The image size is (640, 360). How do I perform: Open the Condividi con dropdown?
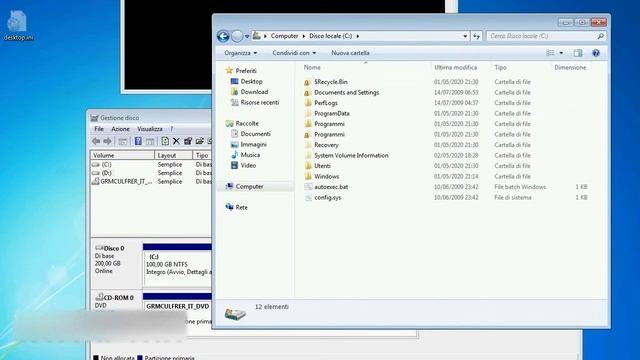pyautogui.click(x=294, y=53)
